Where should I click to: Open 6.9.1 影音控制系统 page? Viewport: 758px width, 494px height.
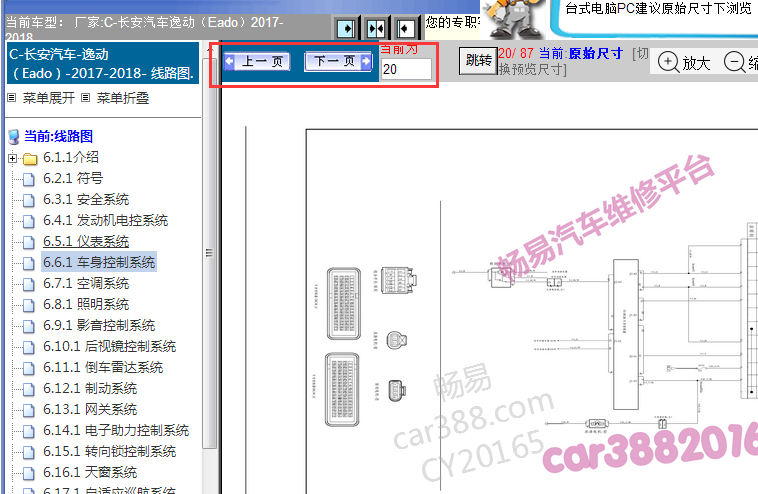point(99,325)
